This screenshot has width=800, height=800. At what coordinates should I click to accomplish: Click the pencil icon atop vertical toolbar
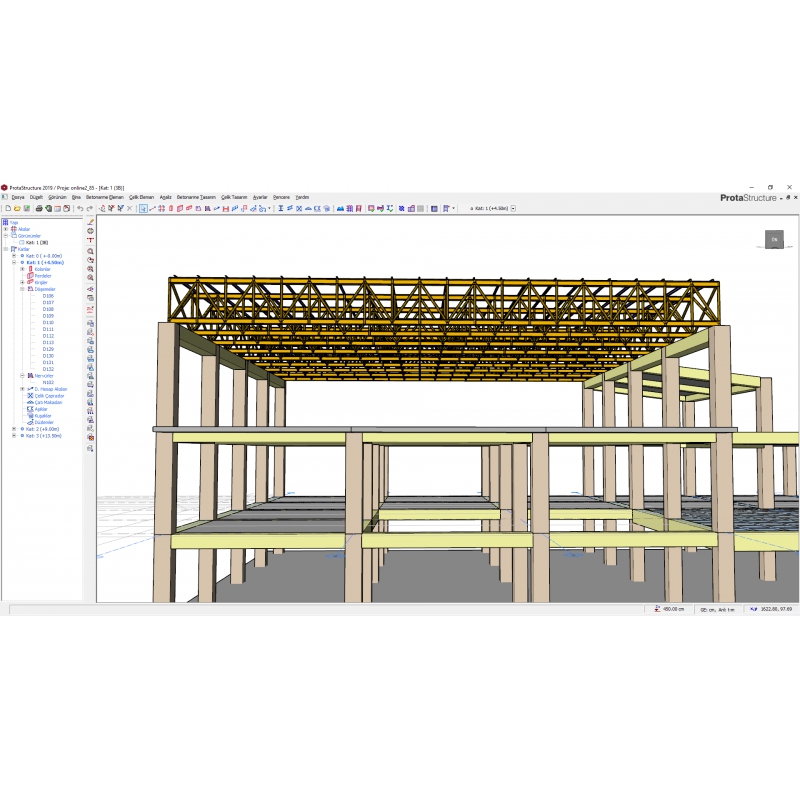[x=91, y=222]
